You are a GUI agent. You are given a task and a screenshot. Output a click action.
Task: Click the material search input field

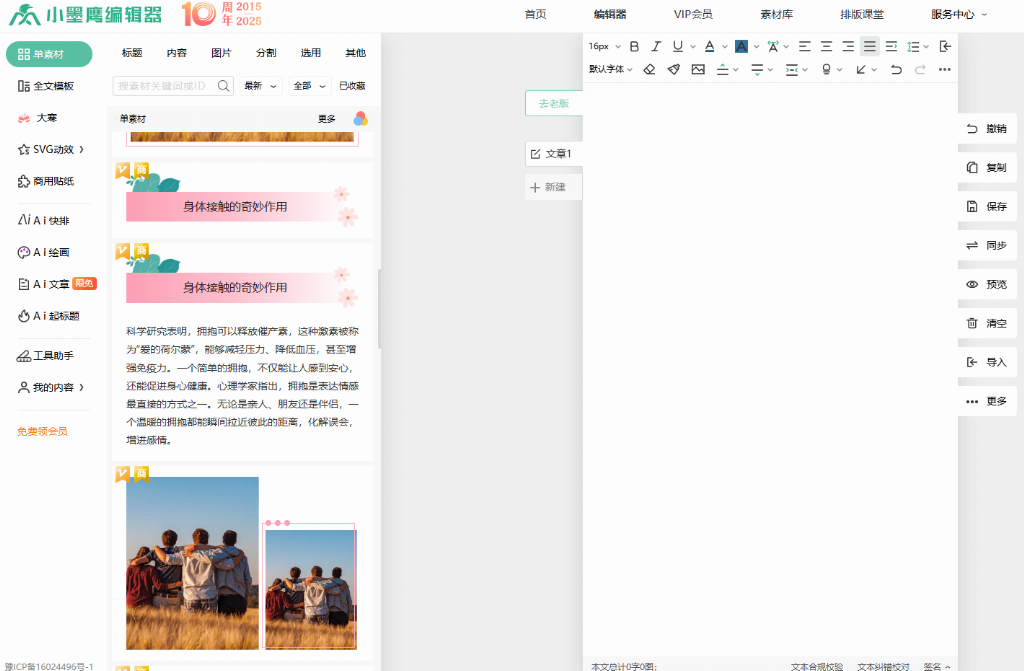point(166,86)
